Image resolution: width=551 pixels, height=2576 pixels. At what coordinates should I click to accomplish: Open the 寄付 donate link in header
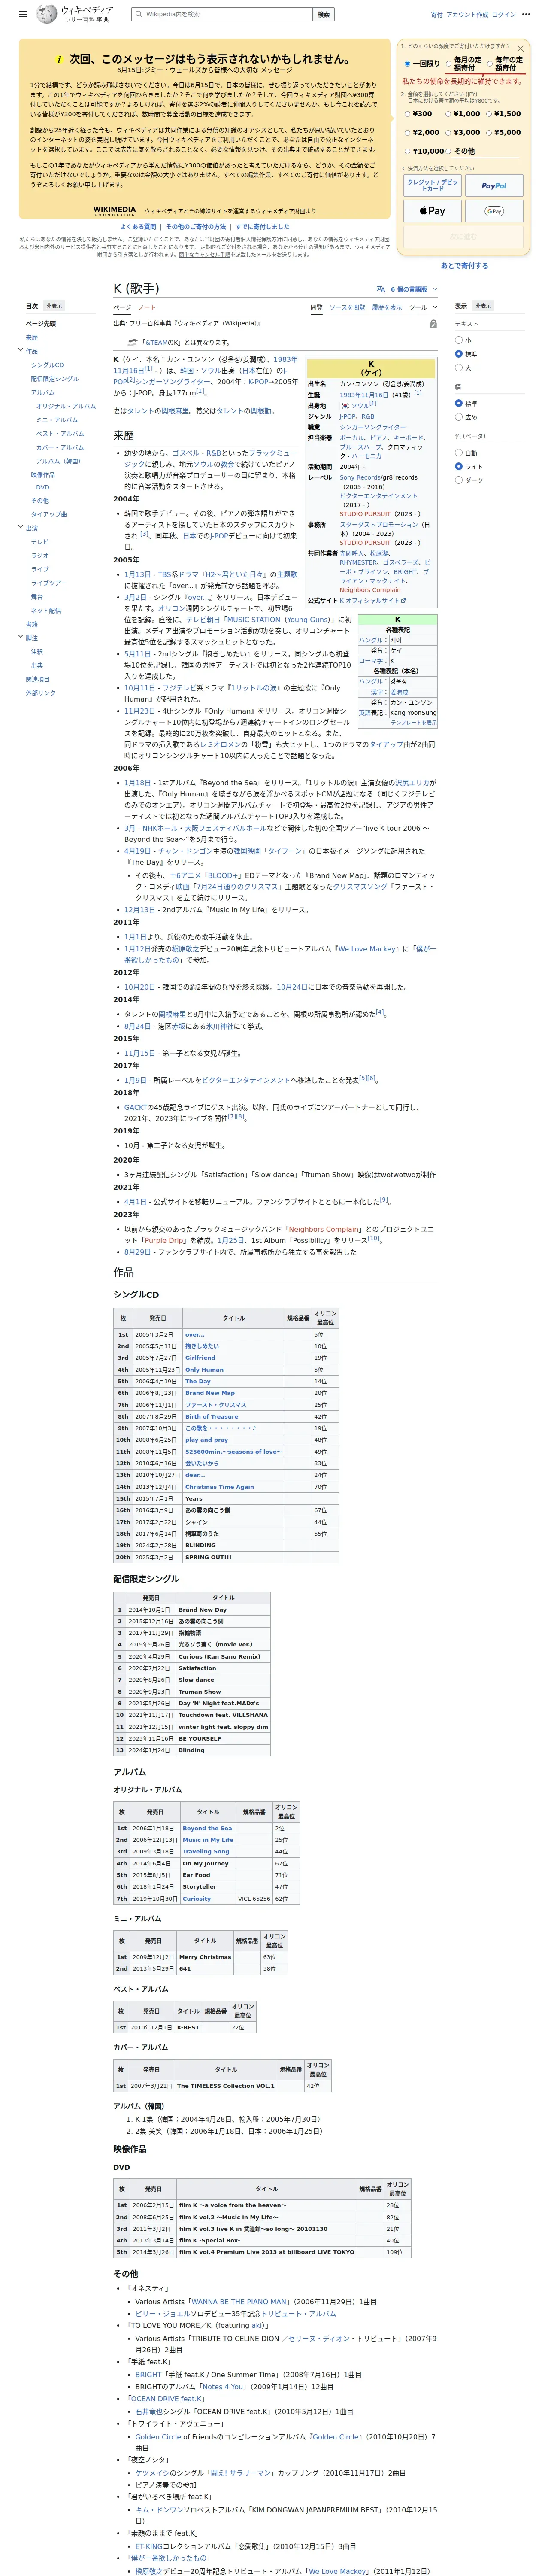coord(436,15)
